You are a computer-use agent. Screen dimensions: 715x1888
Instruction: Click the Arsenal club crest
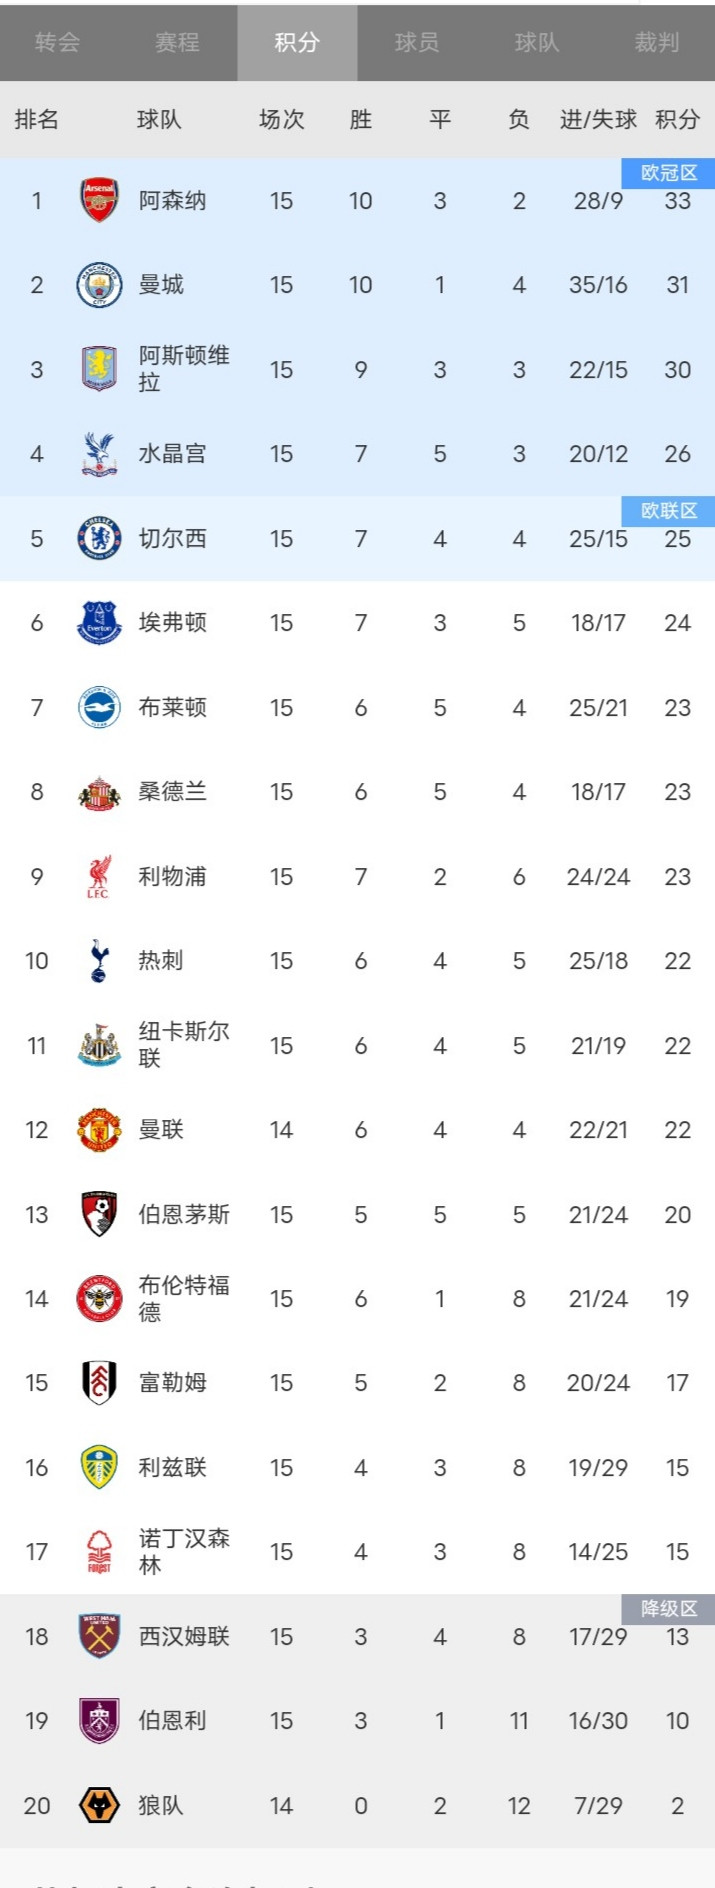(99, 200)
